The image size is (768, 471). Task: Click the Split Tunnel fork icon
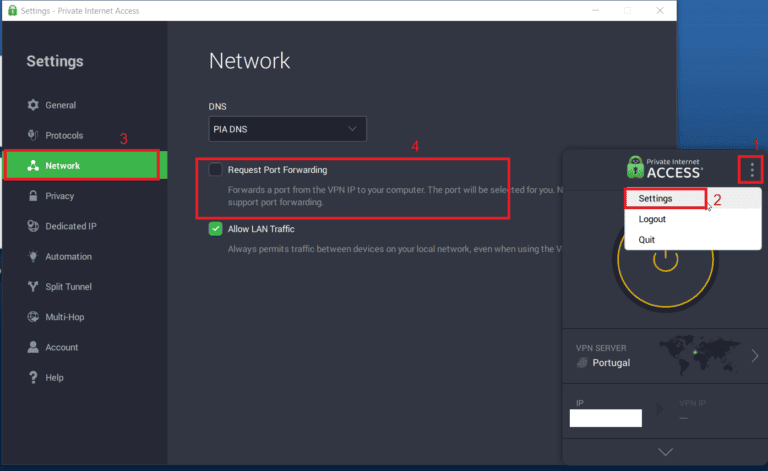click(33, 287)
